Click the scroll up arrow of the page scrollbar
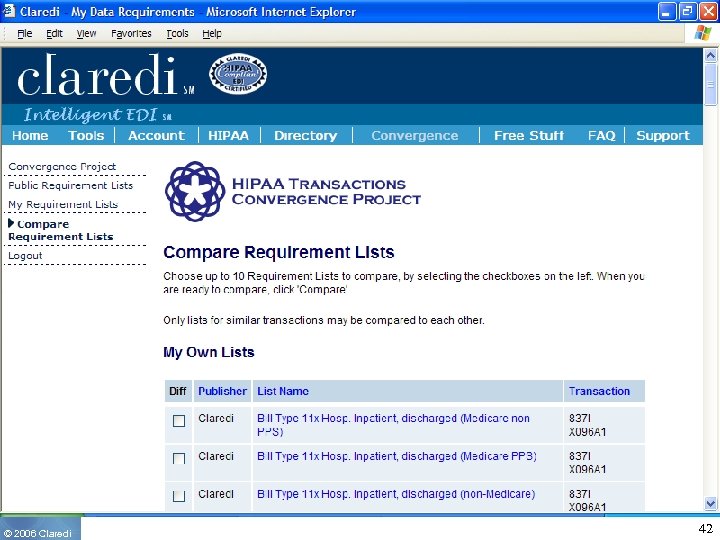Image resolution: width=720 pixels, height=540 pixels. tap(710, 56)
